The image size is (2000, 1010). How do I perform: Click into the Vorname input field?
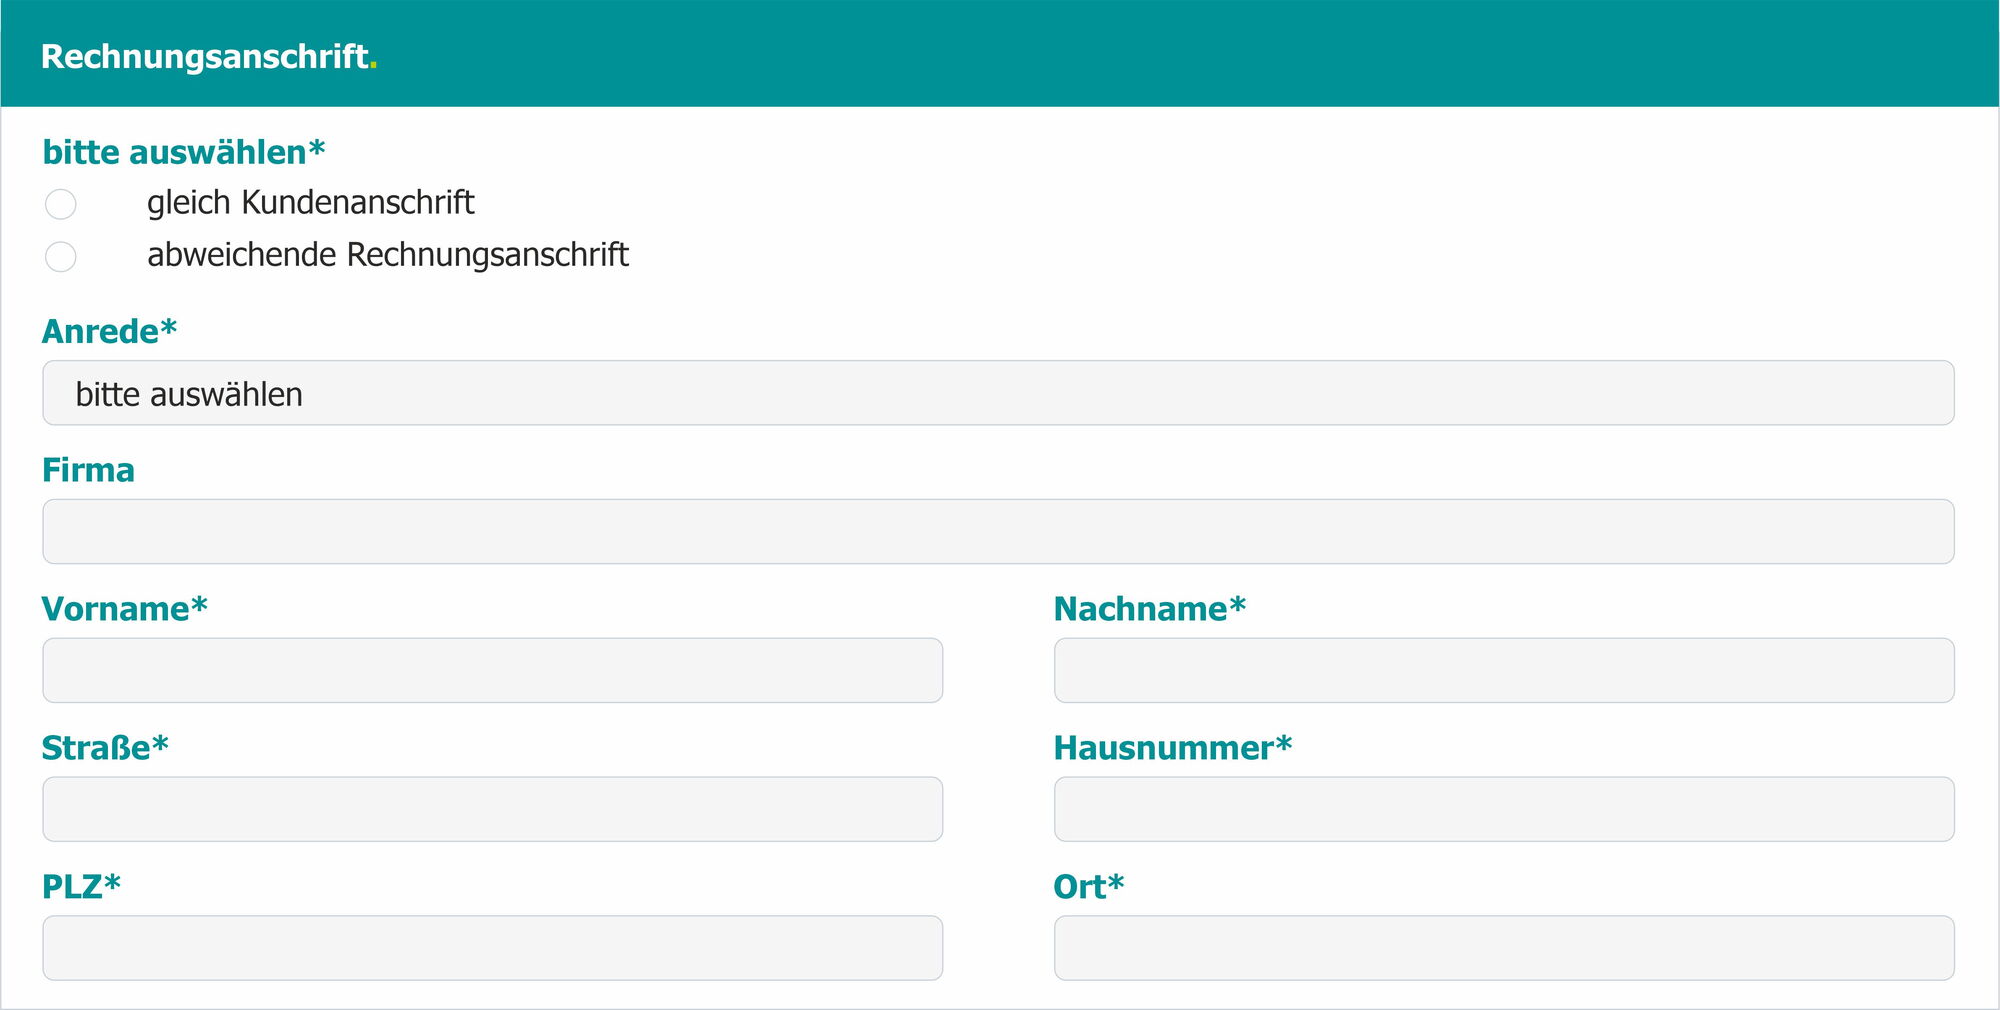click(x=492, y=671)
